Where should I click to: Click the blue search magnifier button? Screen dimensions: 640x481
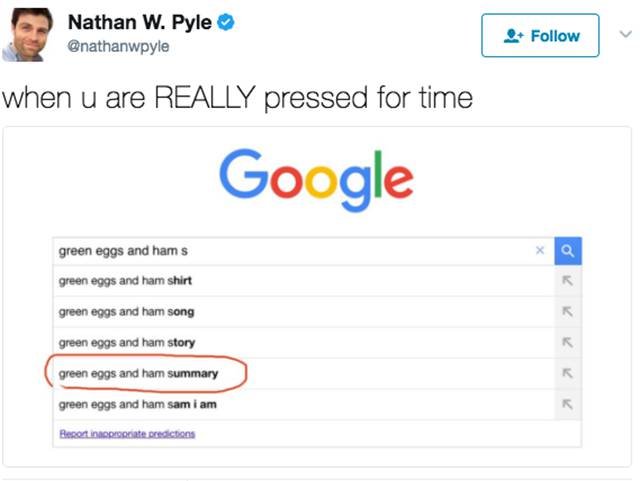[568, 251]
